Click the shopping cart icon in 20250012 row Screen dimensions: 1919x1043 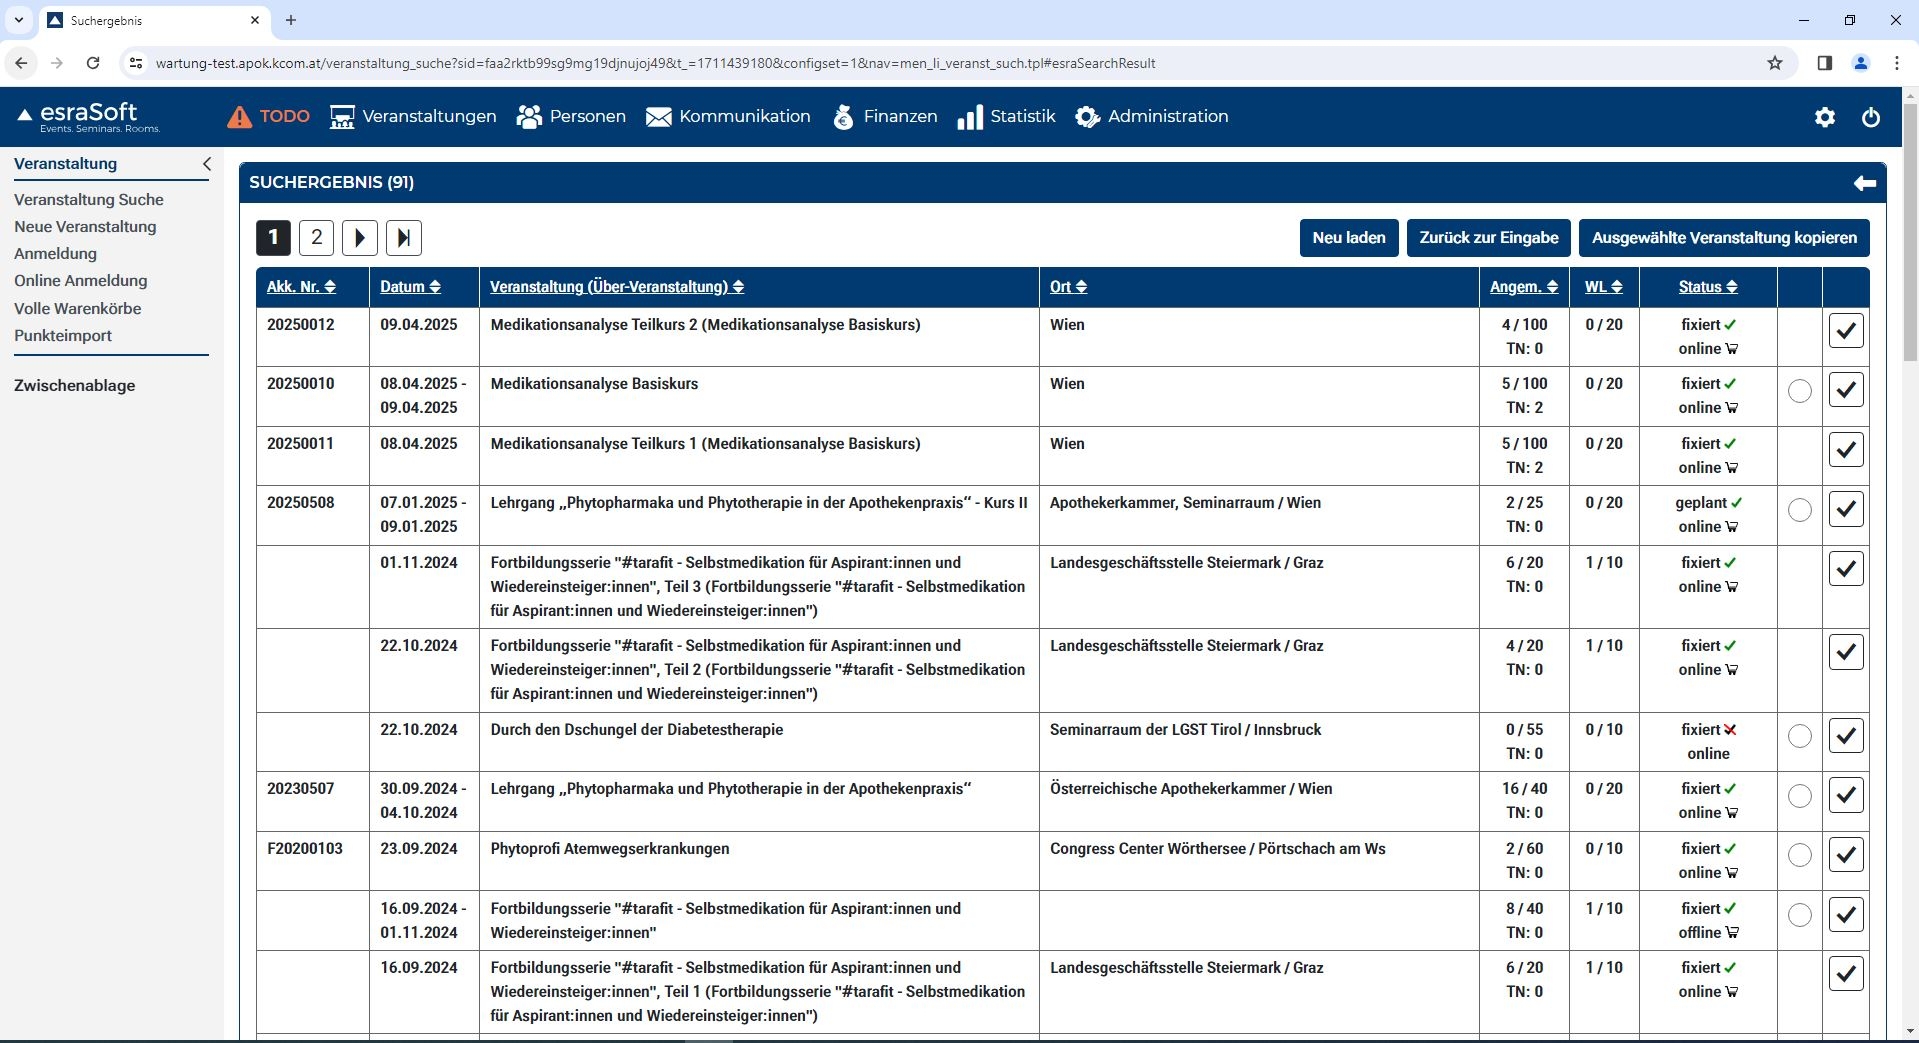pos(1732,349)
